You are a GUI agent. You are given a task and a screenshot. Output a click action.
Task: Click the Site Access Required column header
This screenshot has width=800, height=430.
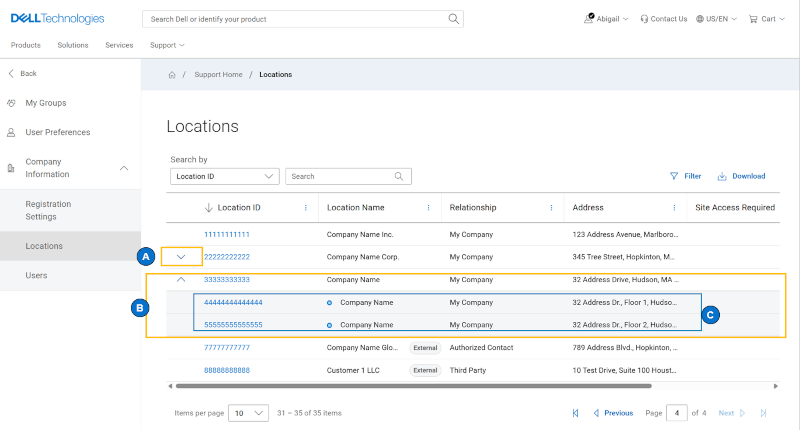click(735, 208)
